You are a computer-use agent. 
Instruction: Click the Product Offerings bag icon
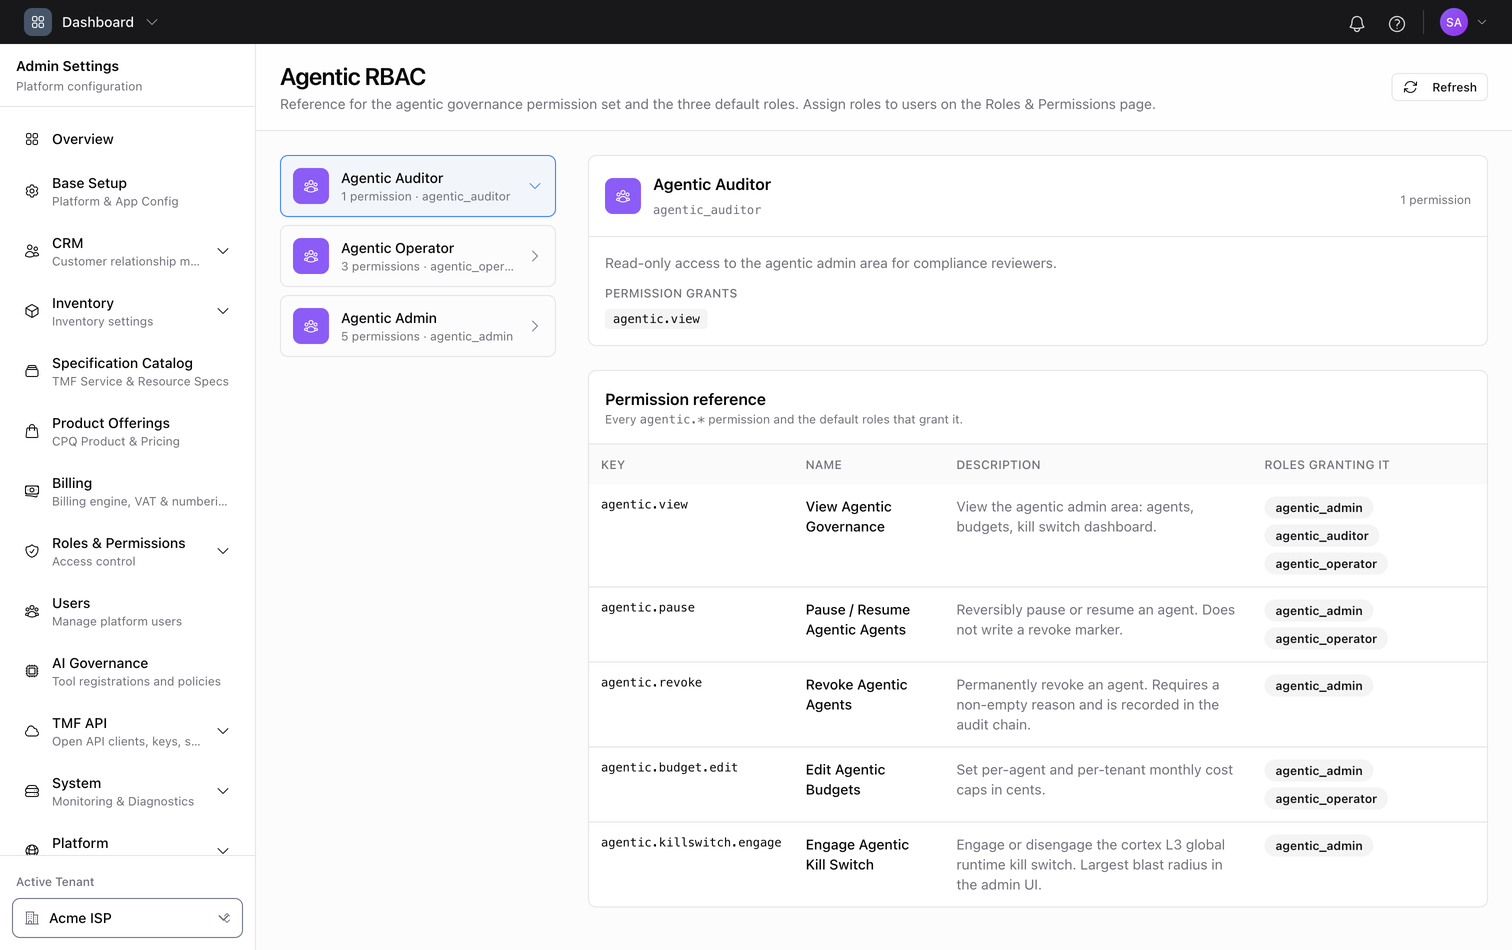point(32,431)
